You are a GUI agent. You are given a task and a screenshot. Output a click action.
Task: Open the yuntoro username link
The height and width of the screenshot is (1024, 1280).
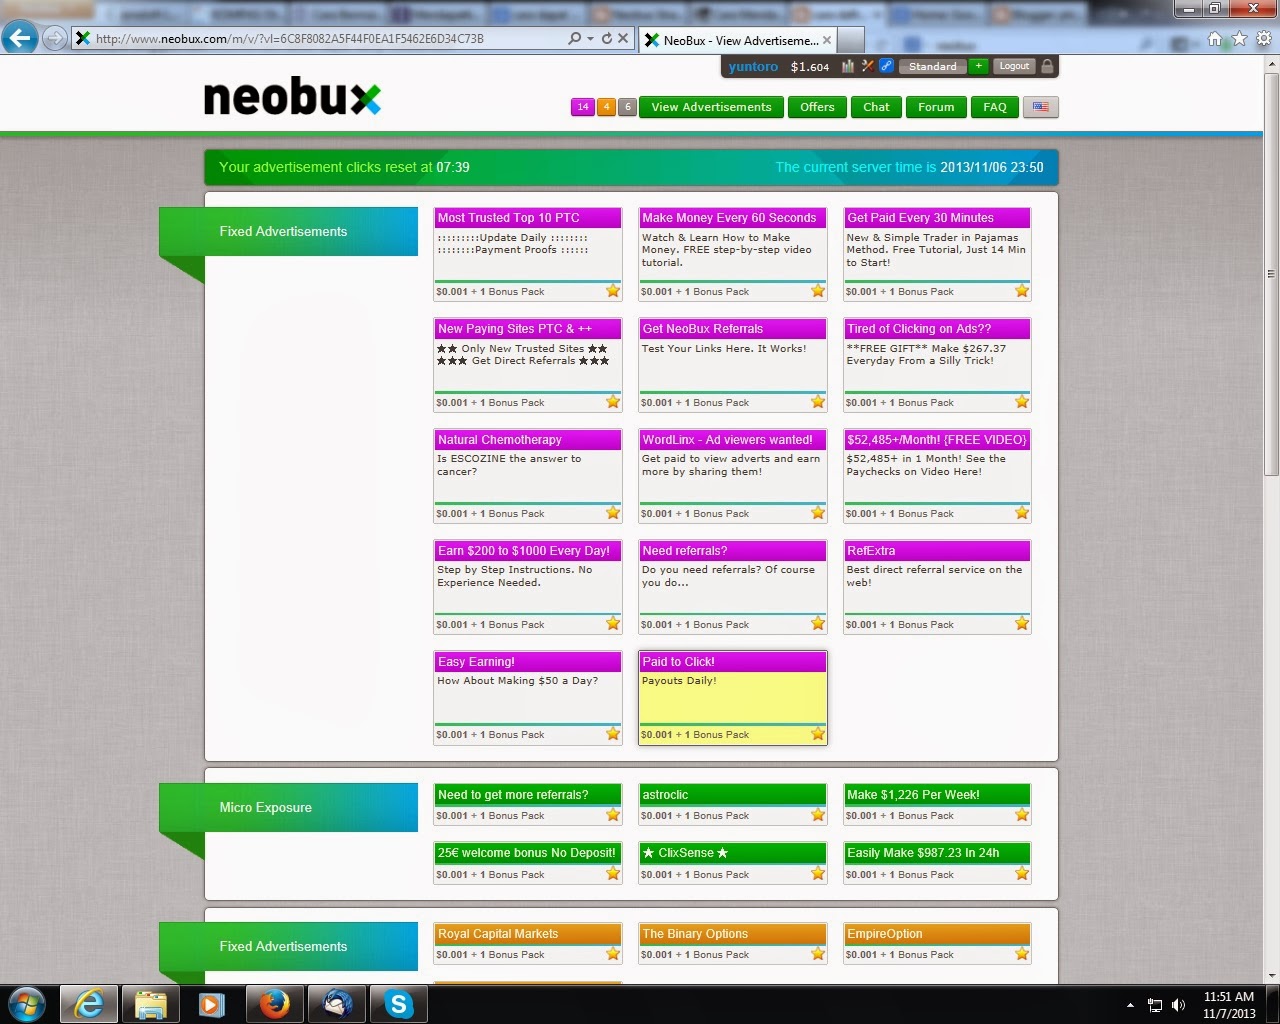[752, 66]
